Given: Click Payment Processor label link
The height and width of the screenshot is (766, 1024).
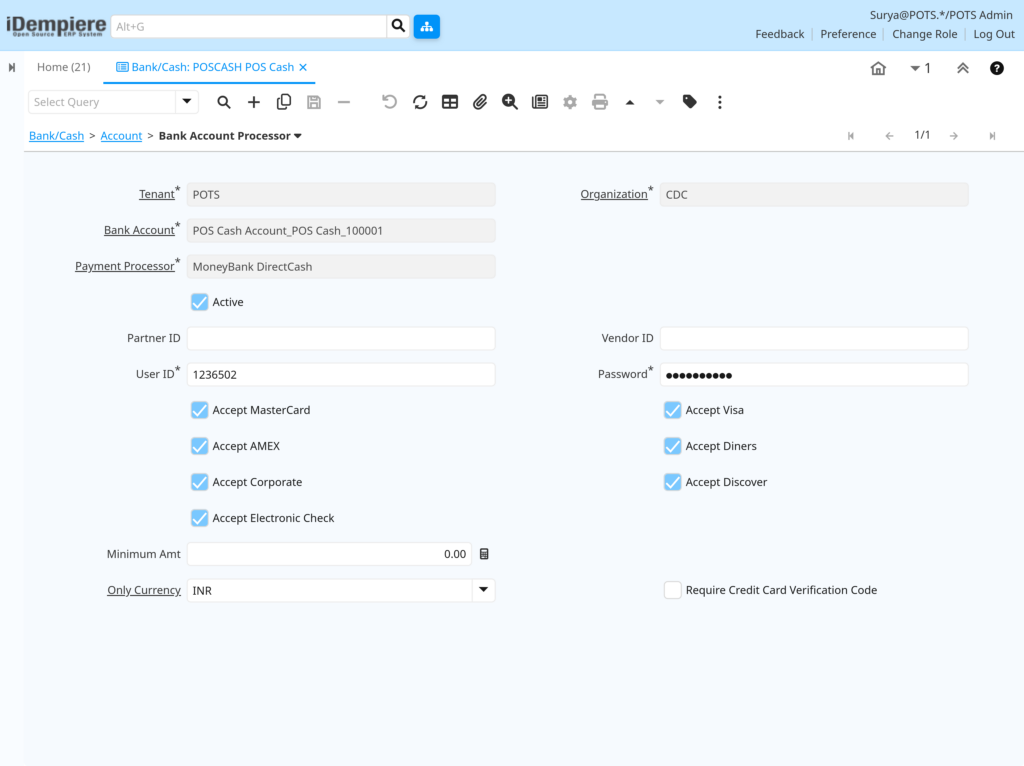Looking at the screenshot, I should pos(125,266).
